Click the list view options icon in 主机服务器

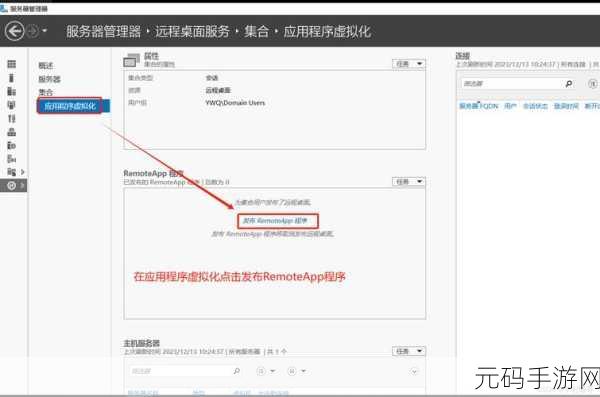[x=261, y=371]
